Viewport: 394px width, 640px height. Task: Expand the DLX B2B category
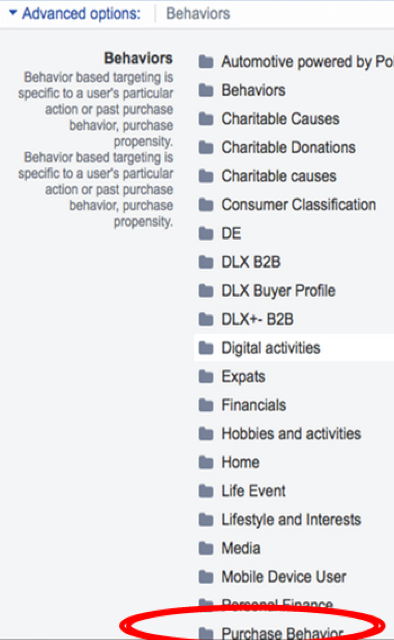[x=251, y=262]
